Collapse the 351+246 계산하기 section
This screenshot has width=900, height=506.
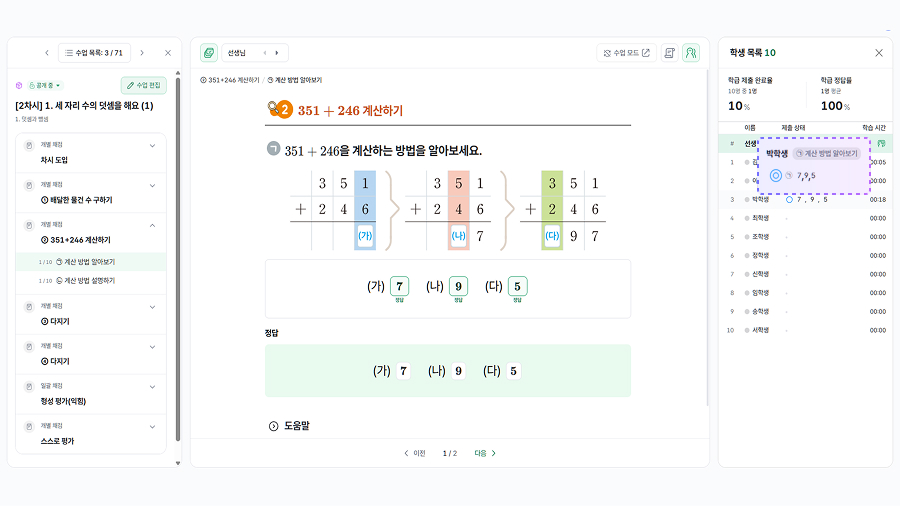(153, 226)
